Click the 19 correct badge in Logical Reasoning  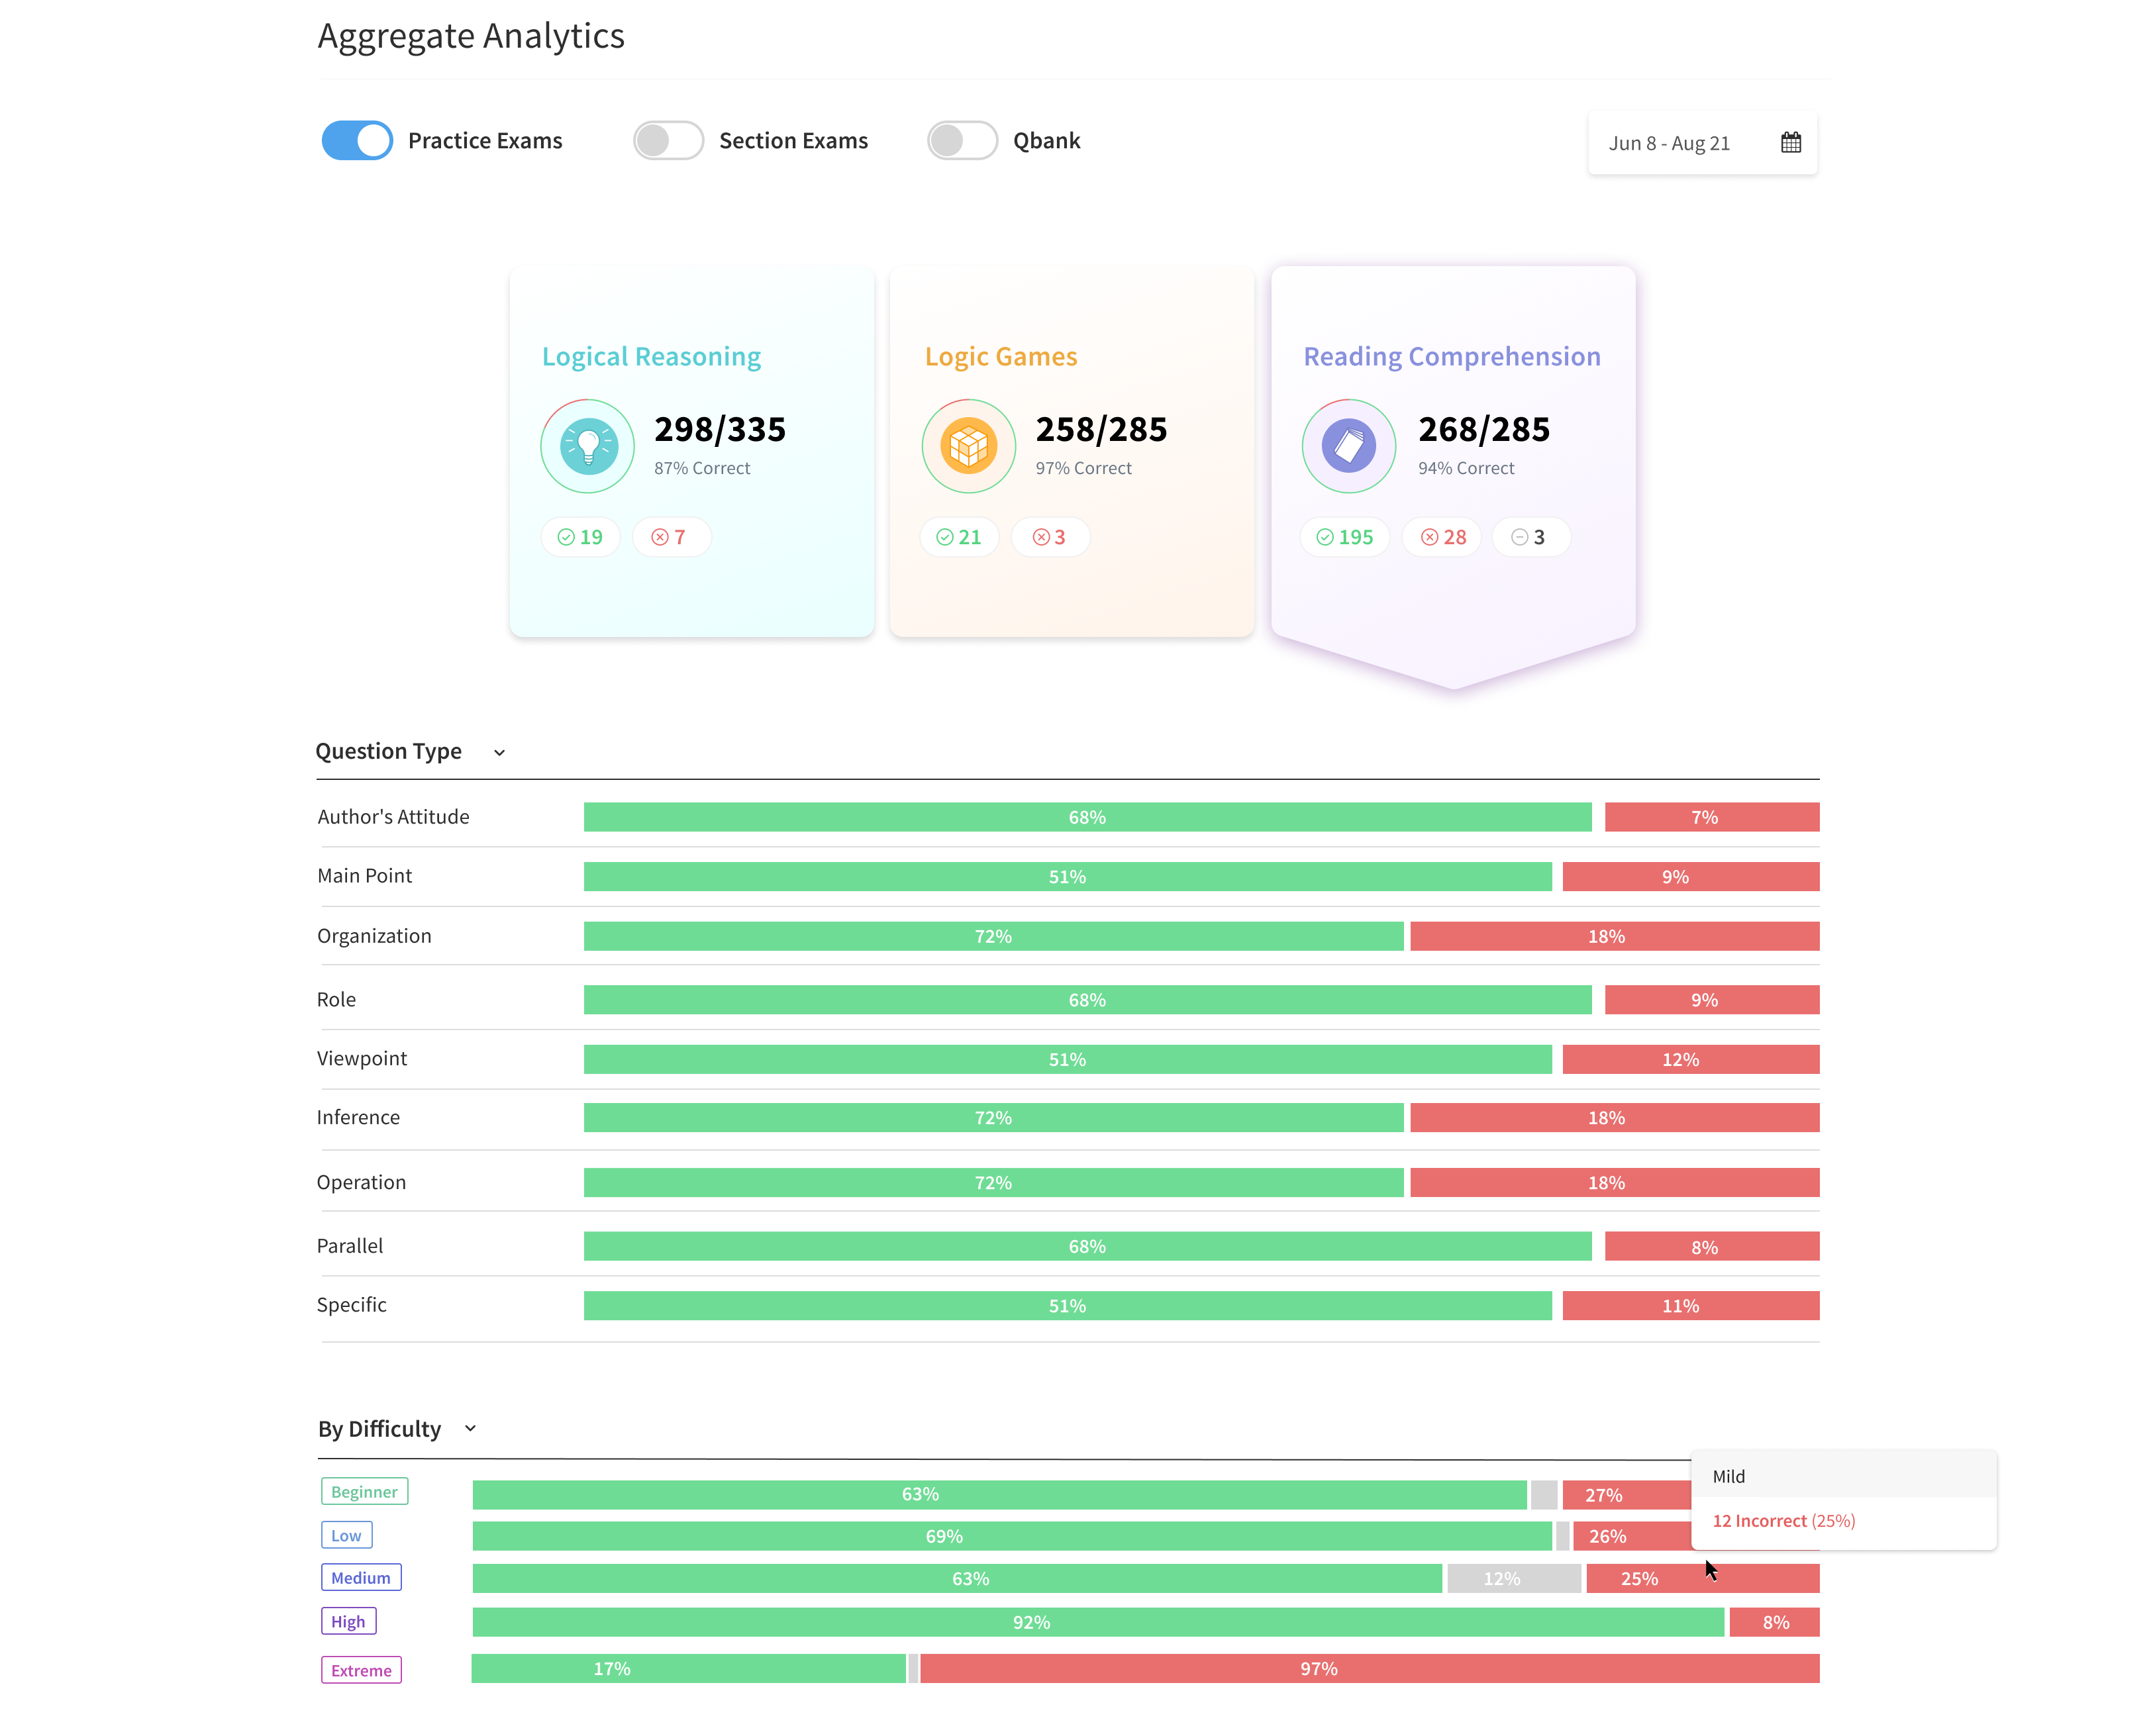pyautogui.click(x=581, y=537)
